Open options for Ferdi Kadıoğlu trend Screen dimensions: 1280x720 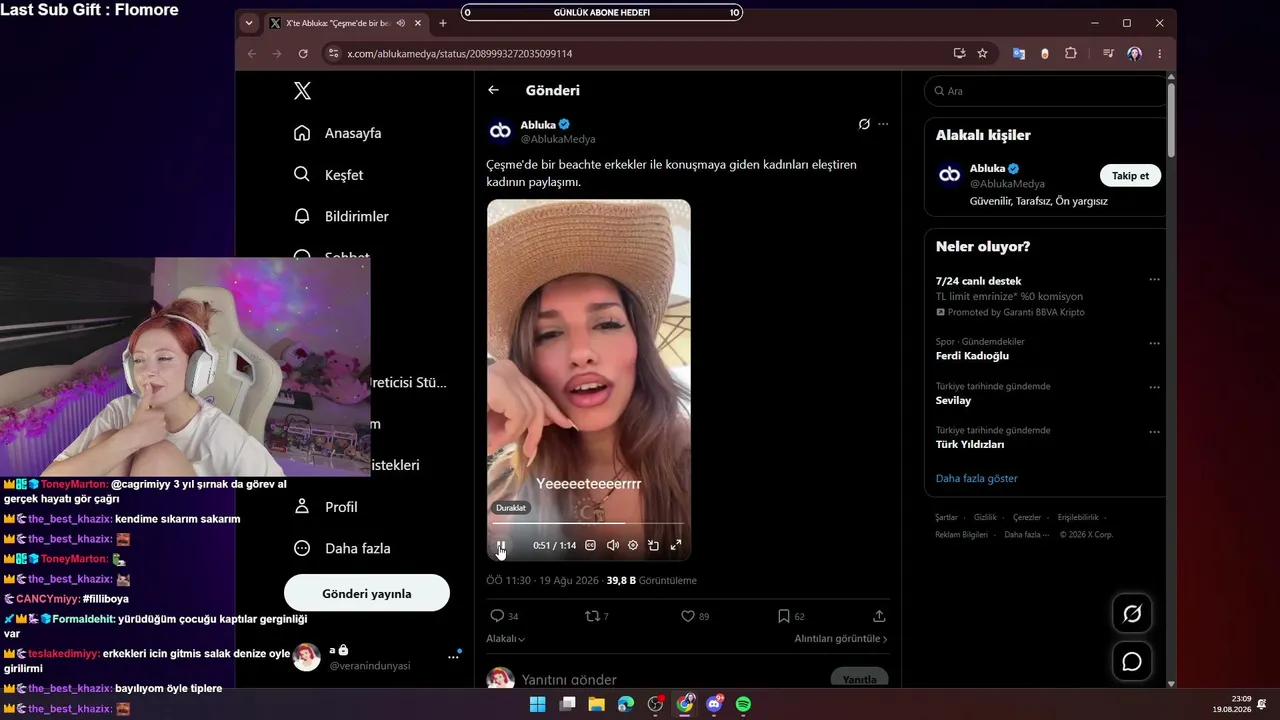pos(1154,343)
